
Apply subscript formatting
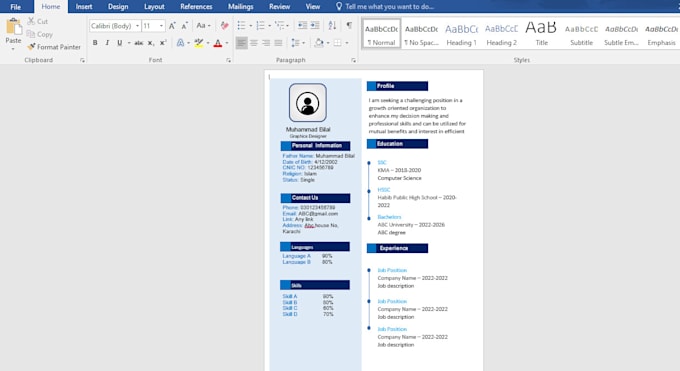(150, 43)
